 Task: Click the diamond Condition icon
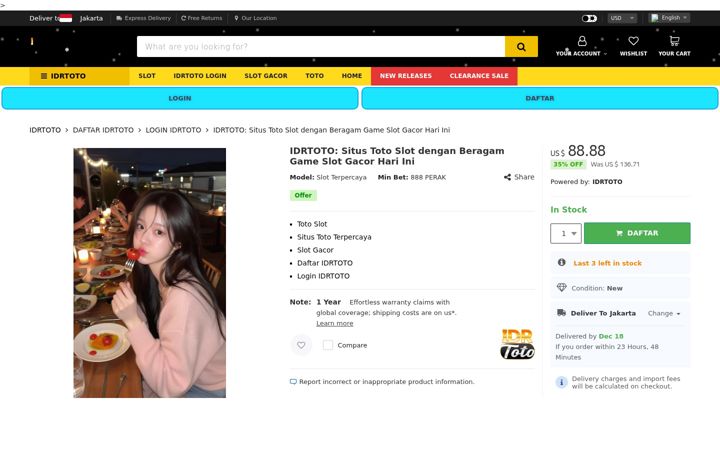(x=562, y=287)
